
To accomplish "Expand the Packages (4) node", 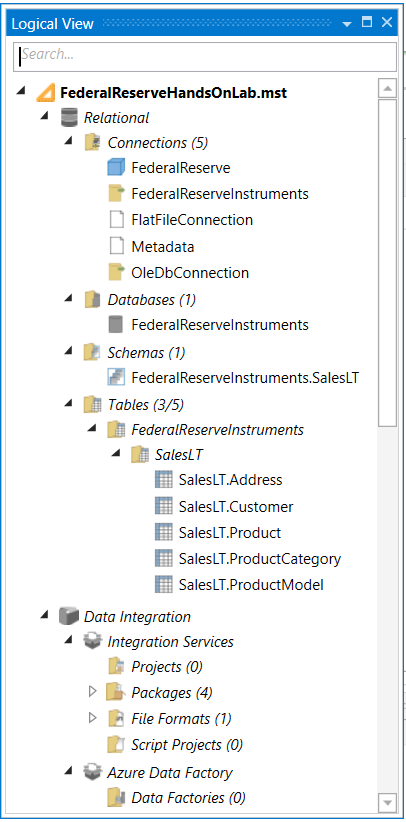I will (93, 692).
